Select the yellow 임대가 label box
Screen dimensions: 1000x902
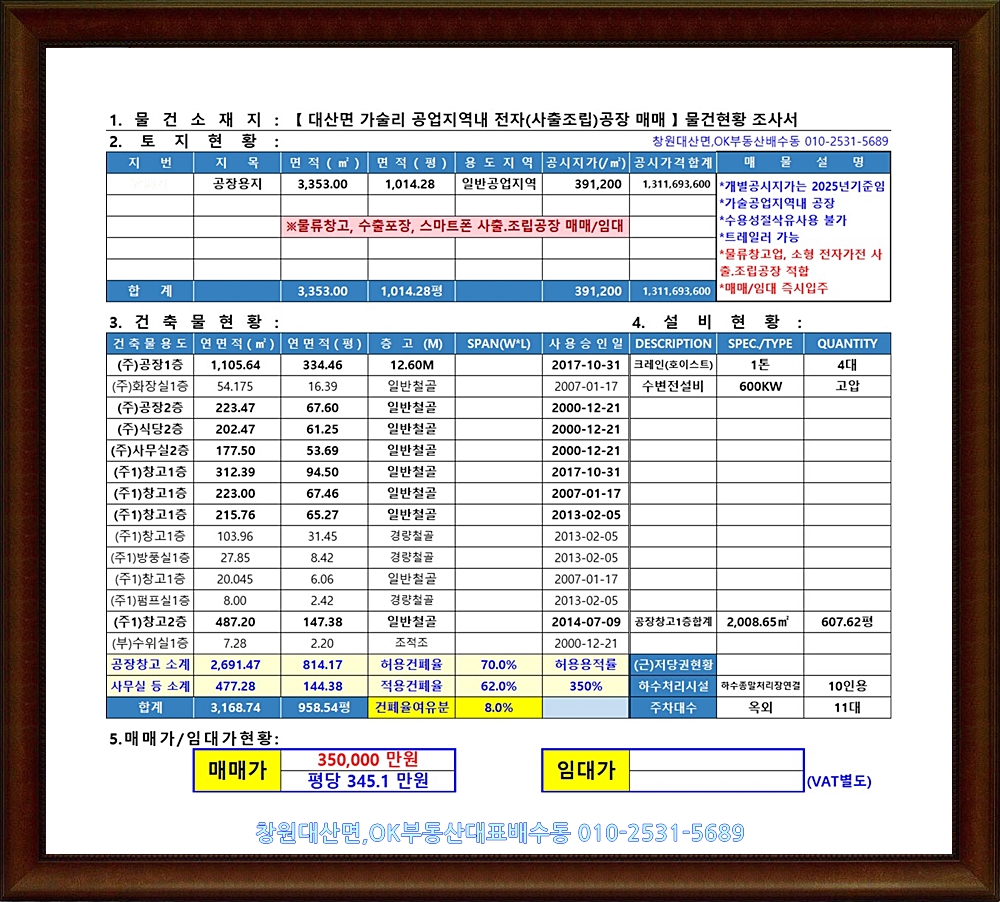click(585, 770)
